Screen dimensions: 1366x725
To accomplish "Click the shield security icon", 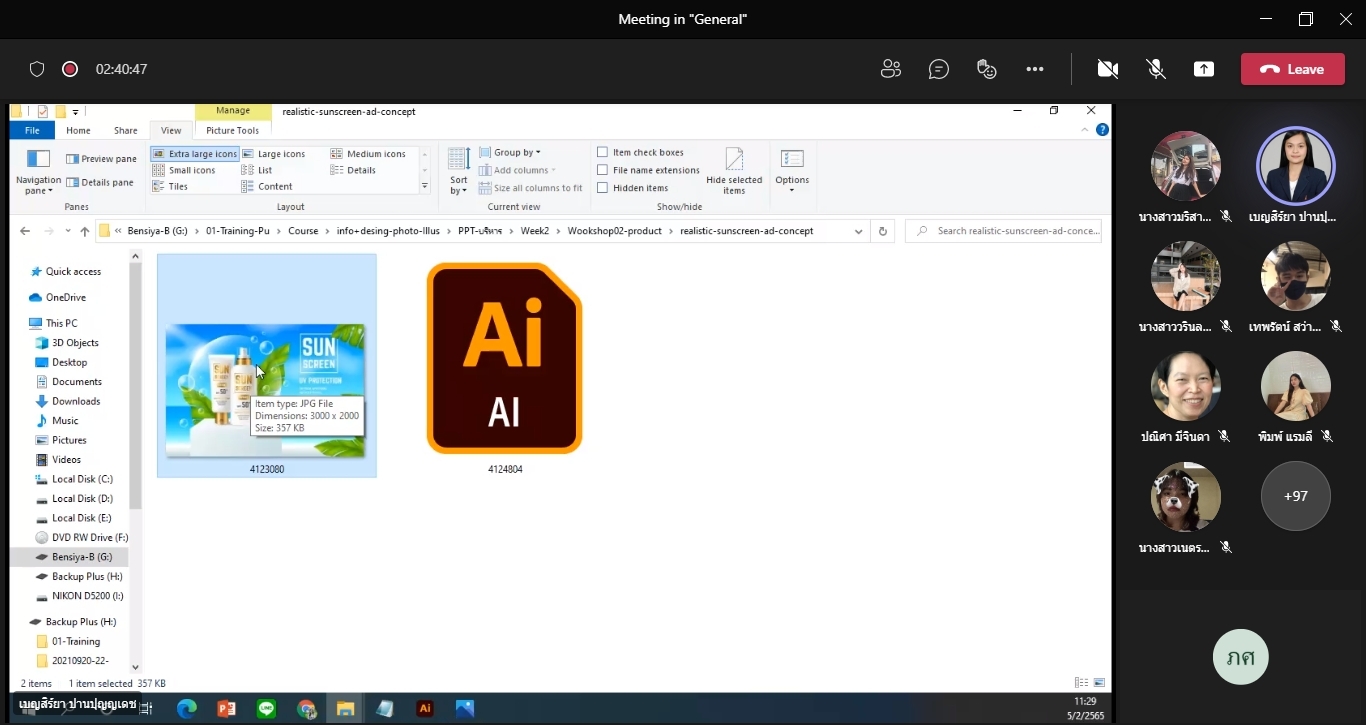I will point(37,69).
